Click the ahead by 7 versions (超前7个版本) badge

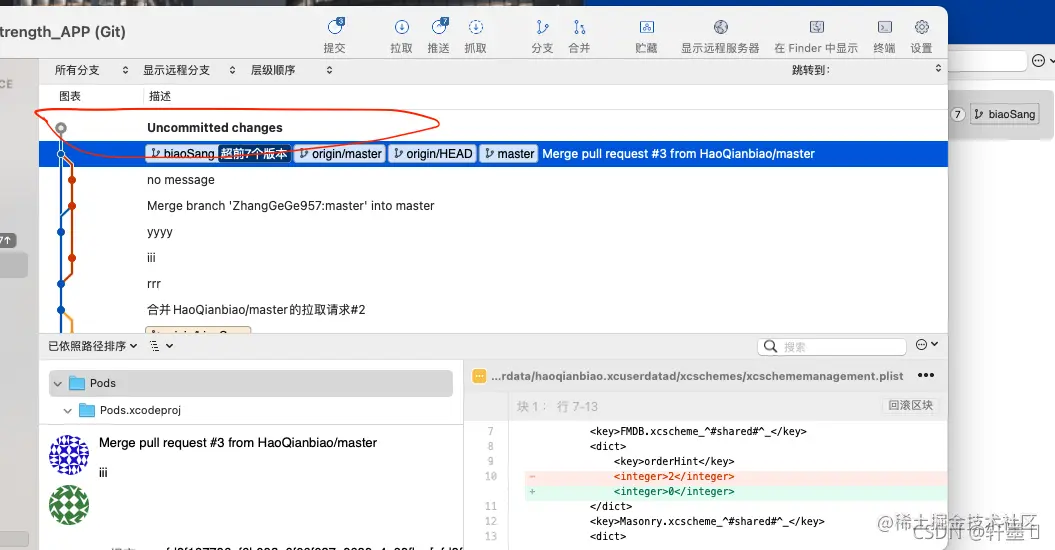tap(254, 154)
